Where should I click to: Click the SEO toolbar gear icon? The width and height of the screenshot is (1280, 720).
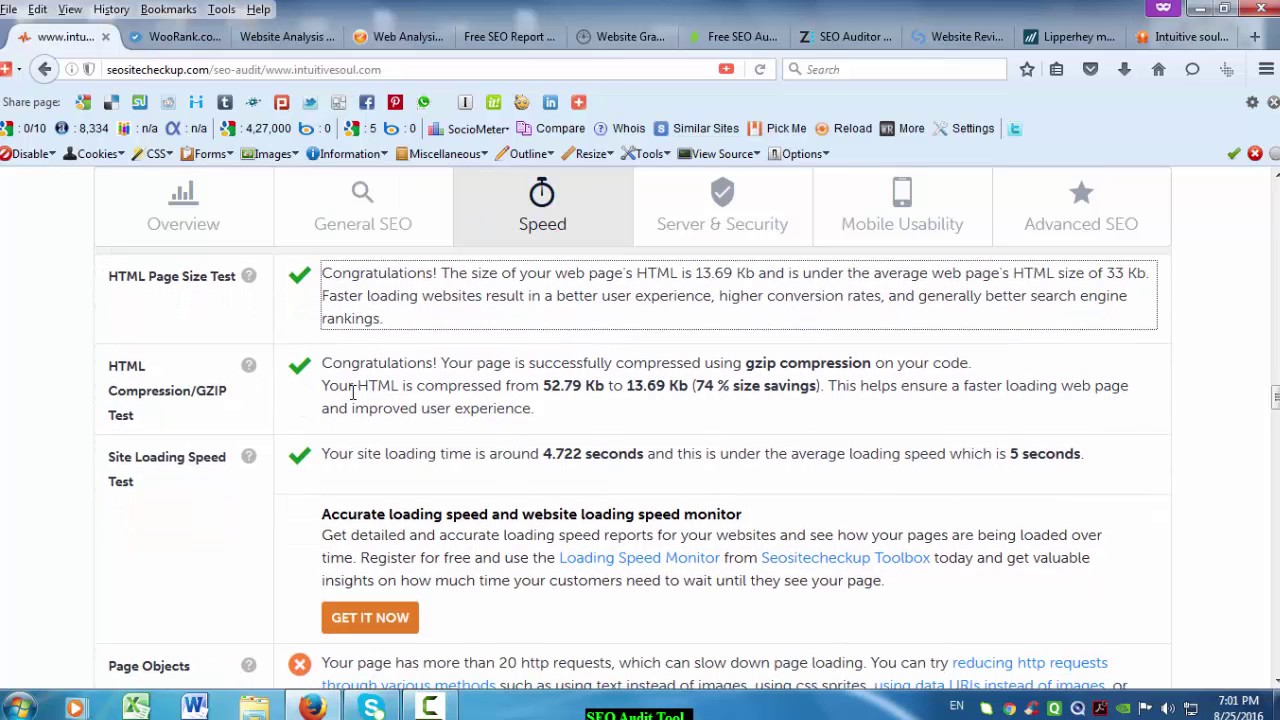coord(1252,102)
